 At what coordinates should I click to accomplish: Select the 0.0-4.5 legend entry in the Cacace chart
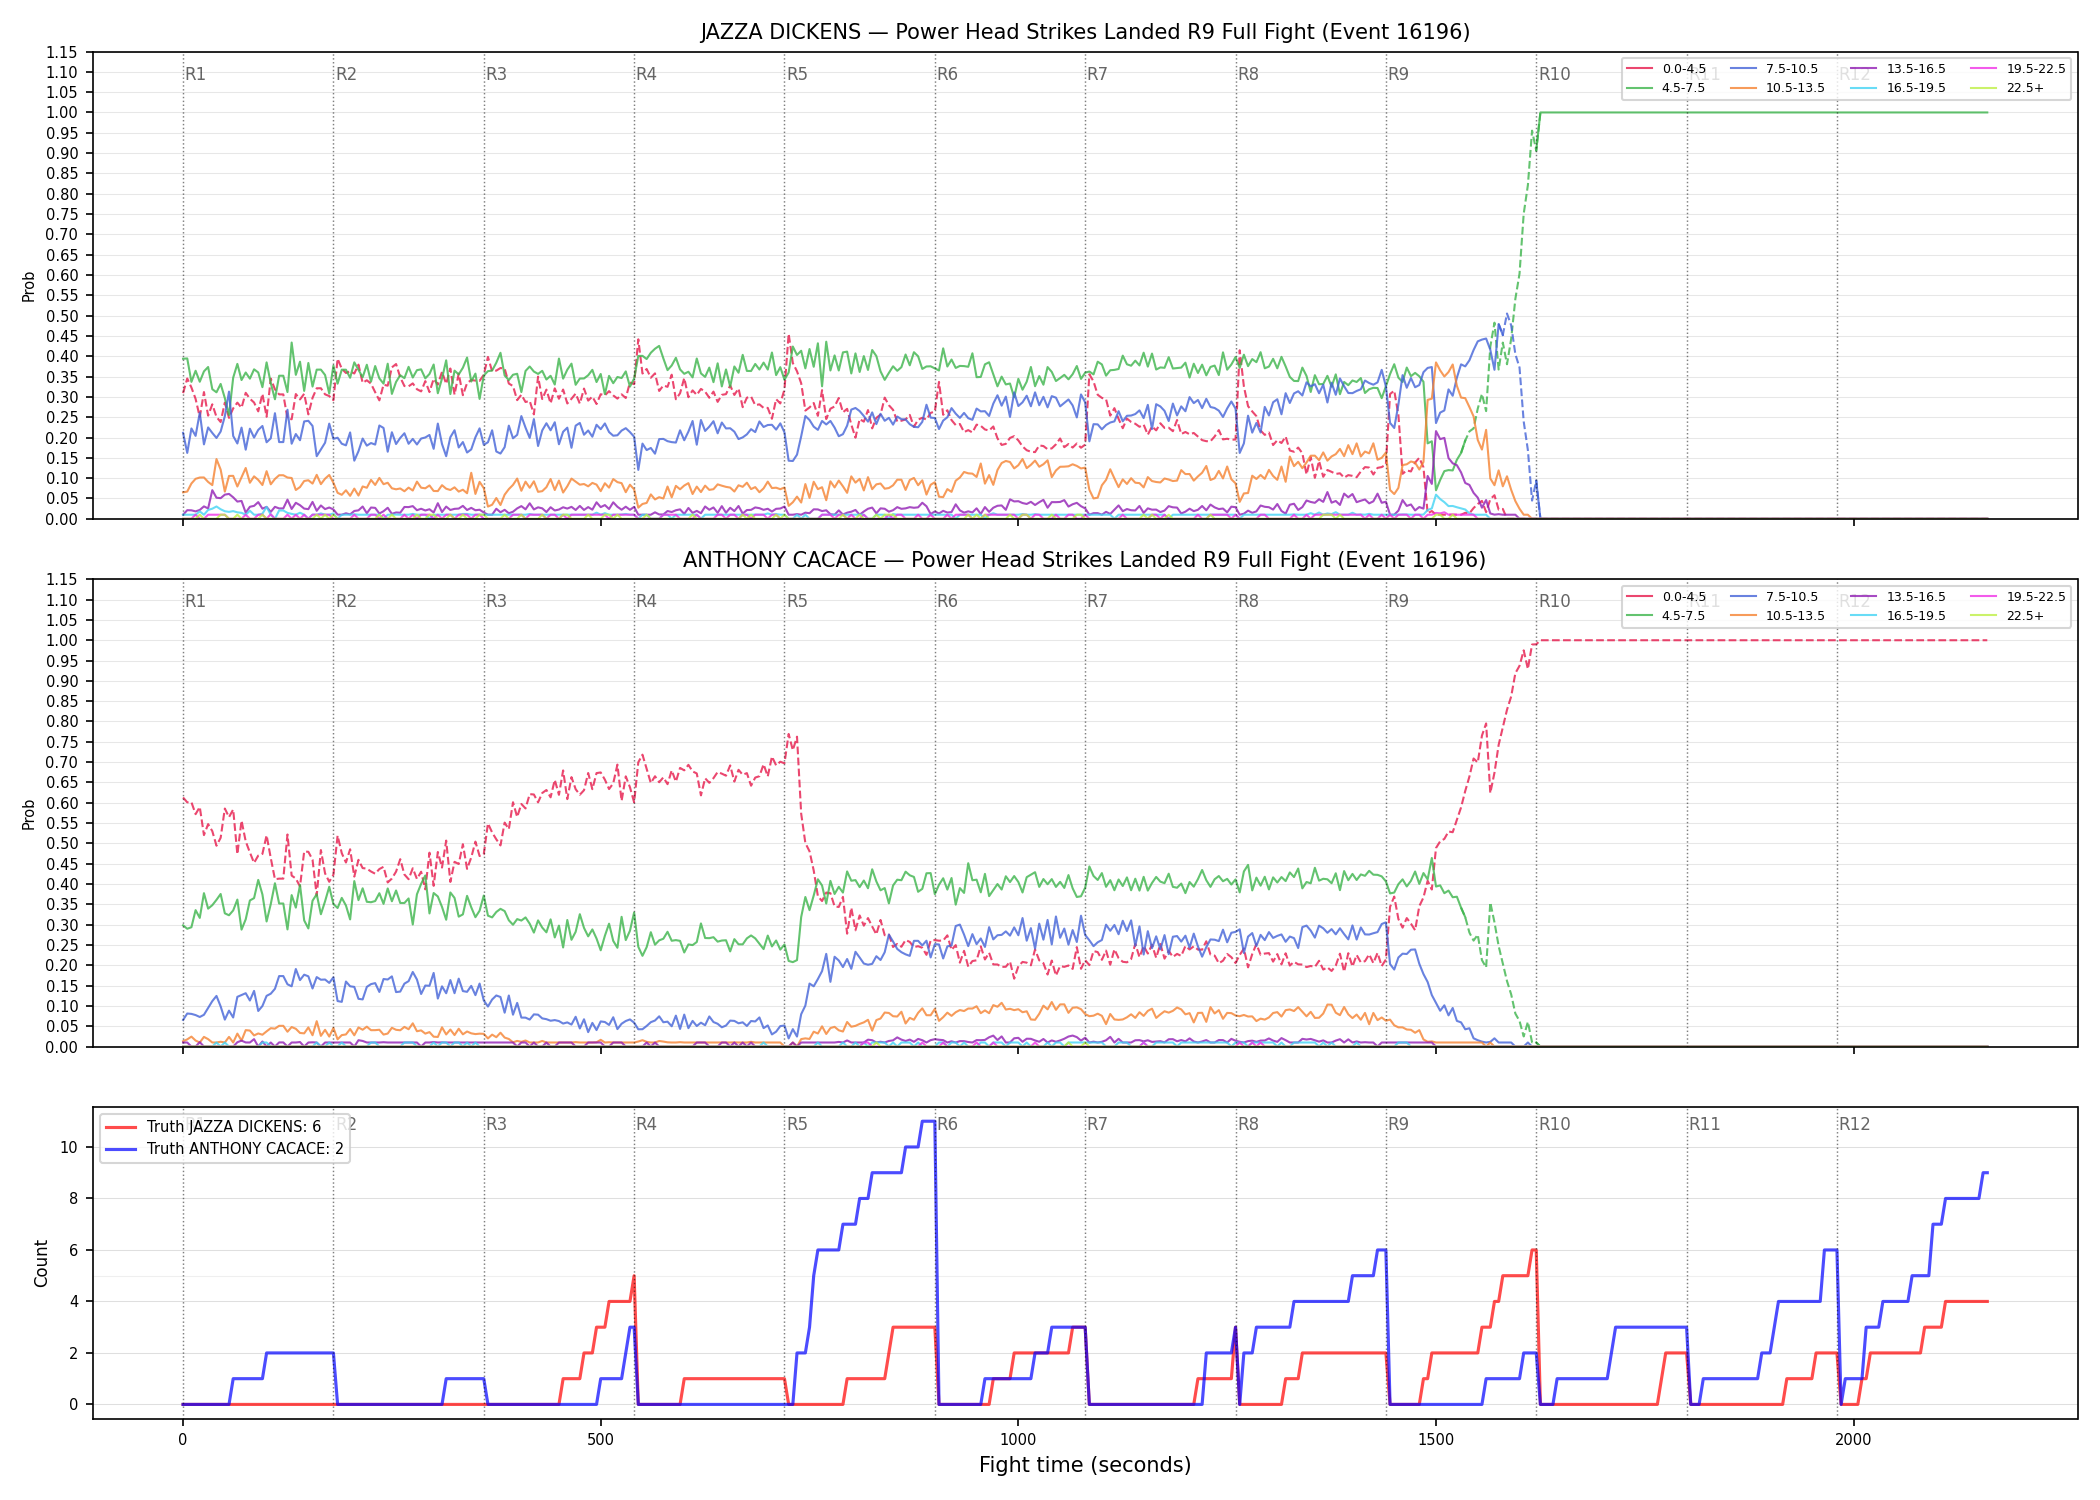tap(1666, 597)
